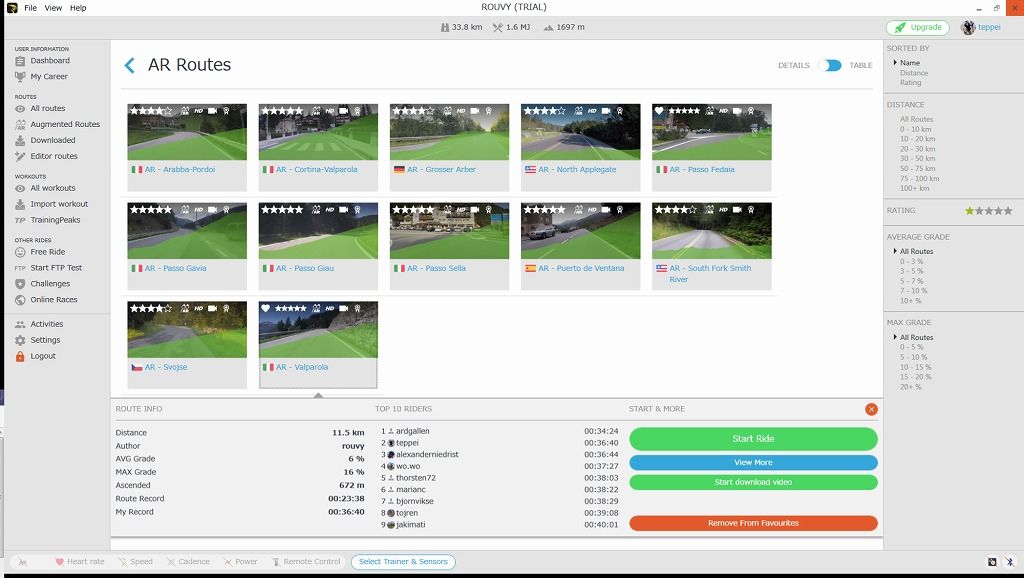Click Start download video button
The height and width of the screenshot is (578, 1024).
(x=753, y=482)
